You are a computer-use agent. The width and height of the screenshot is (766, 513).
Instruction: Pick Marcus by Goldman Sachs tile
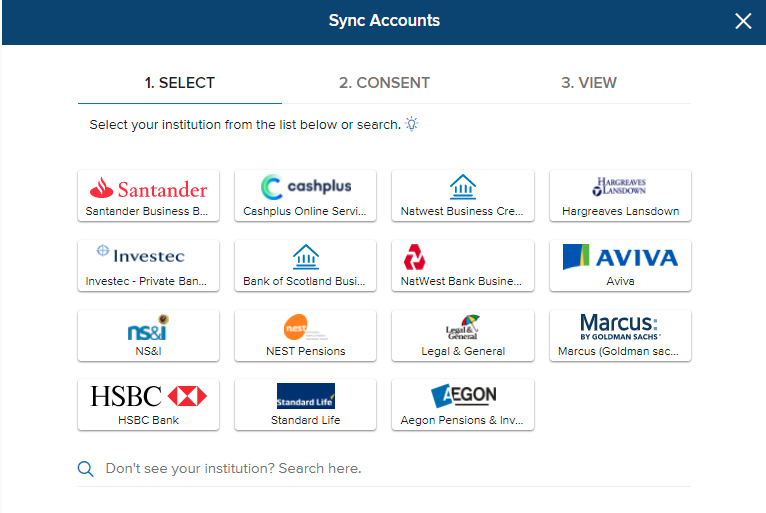point(620,335)
